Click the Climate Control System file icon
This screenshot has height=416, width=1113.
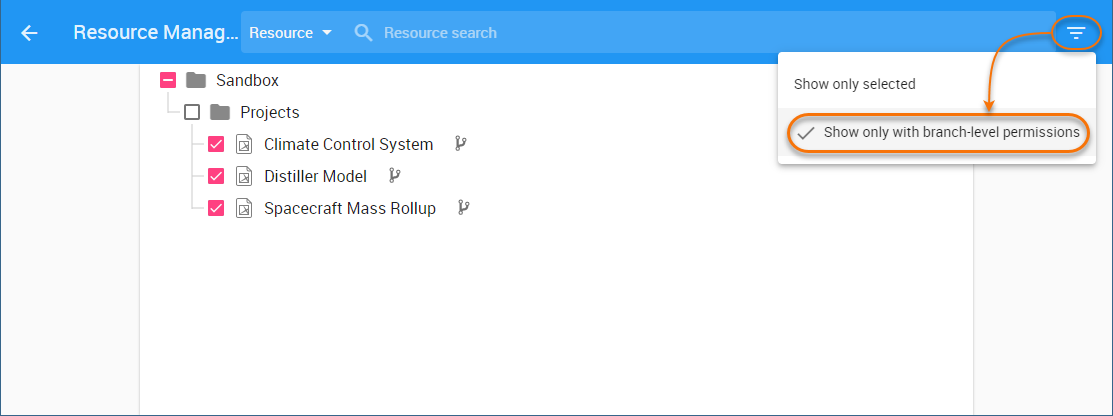click(244, 144)
